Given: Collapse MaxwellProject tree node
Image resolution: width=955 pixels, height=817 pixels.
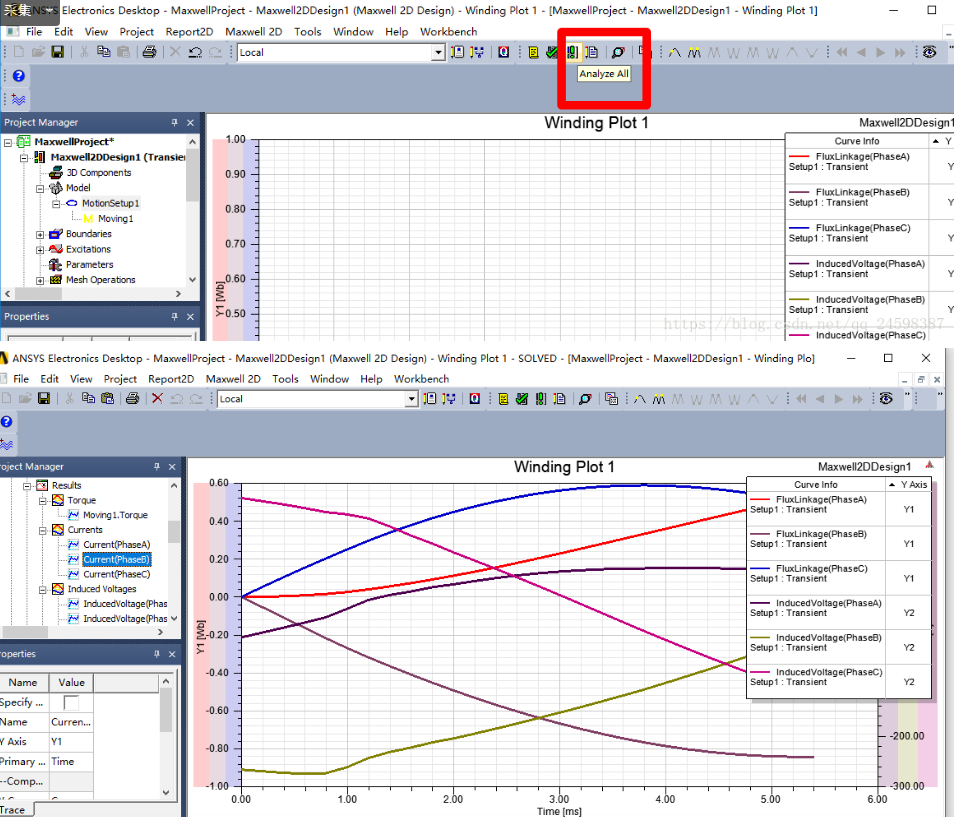Looking at the screenshot, I should pyautogui.click(x=8, y=143).
